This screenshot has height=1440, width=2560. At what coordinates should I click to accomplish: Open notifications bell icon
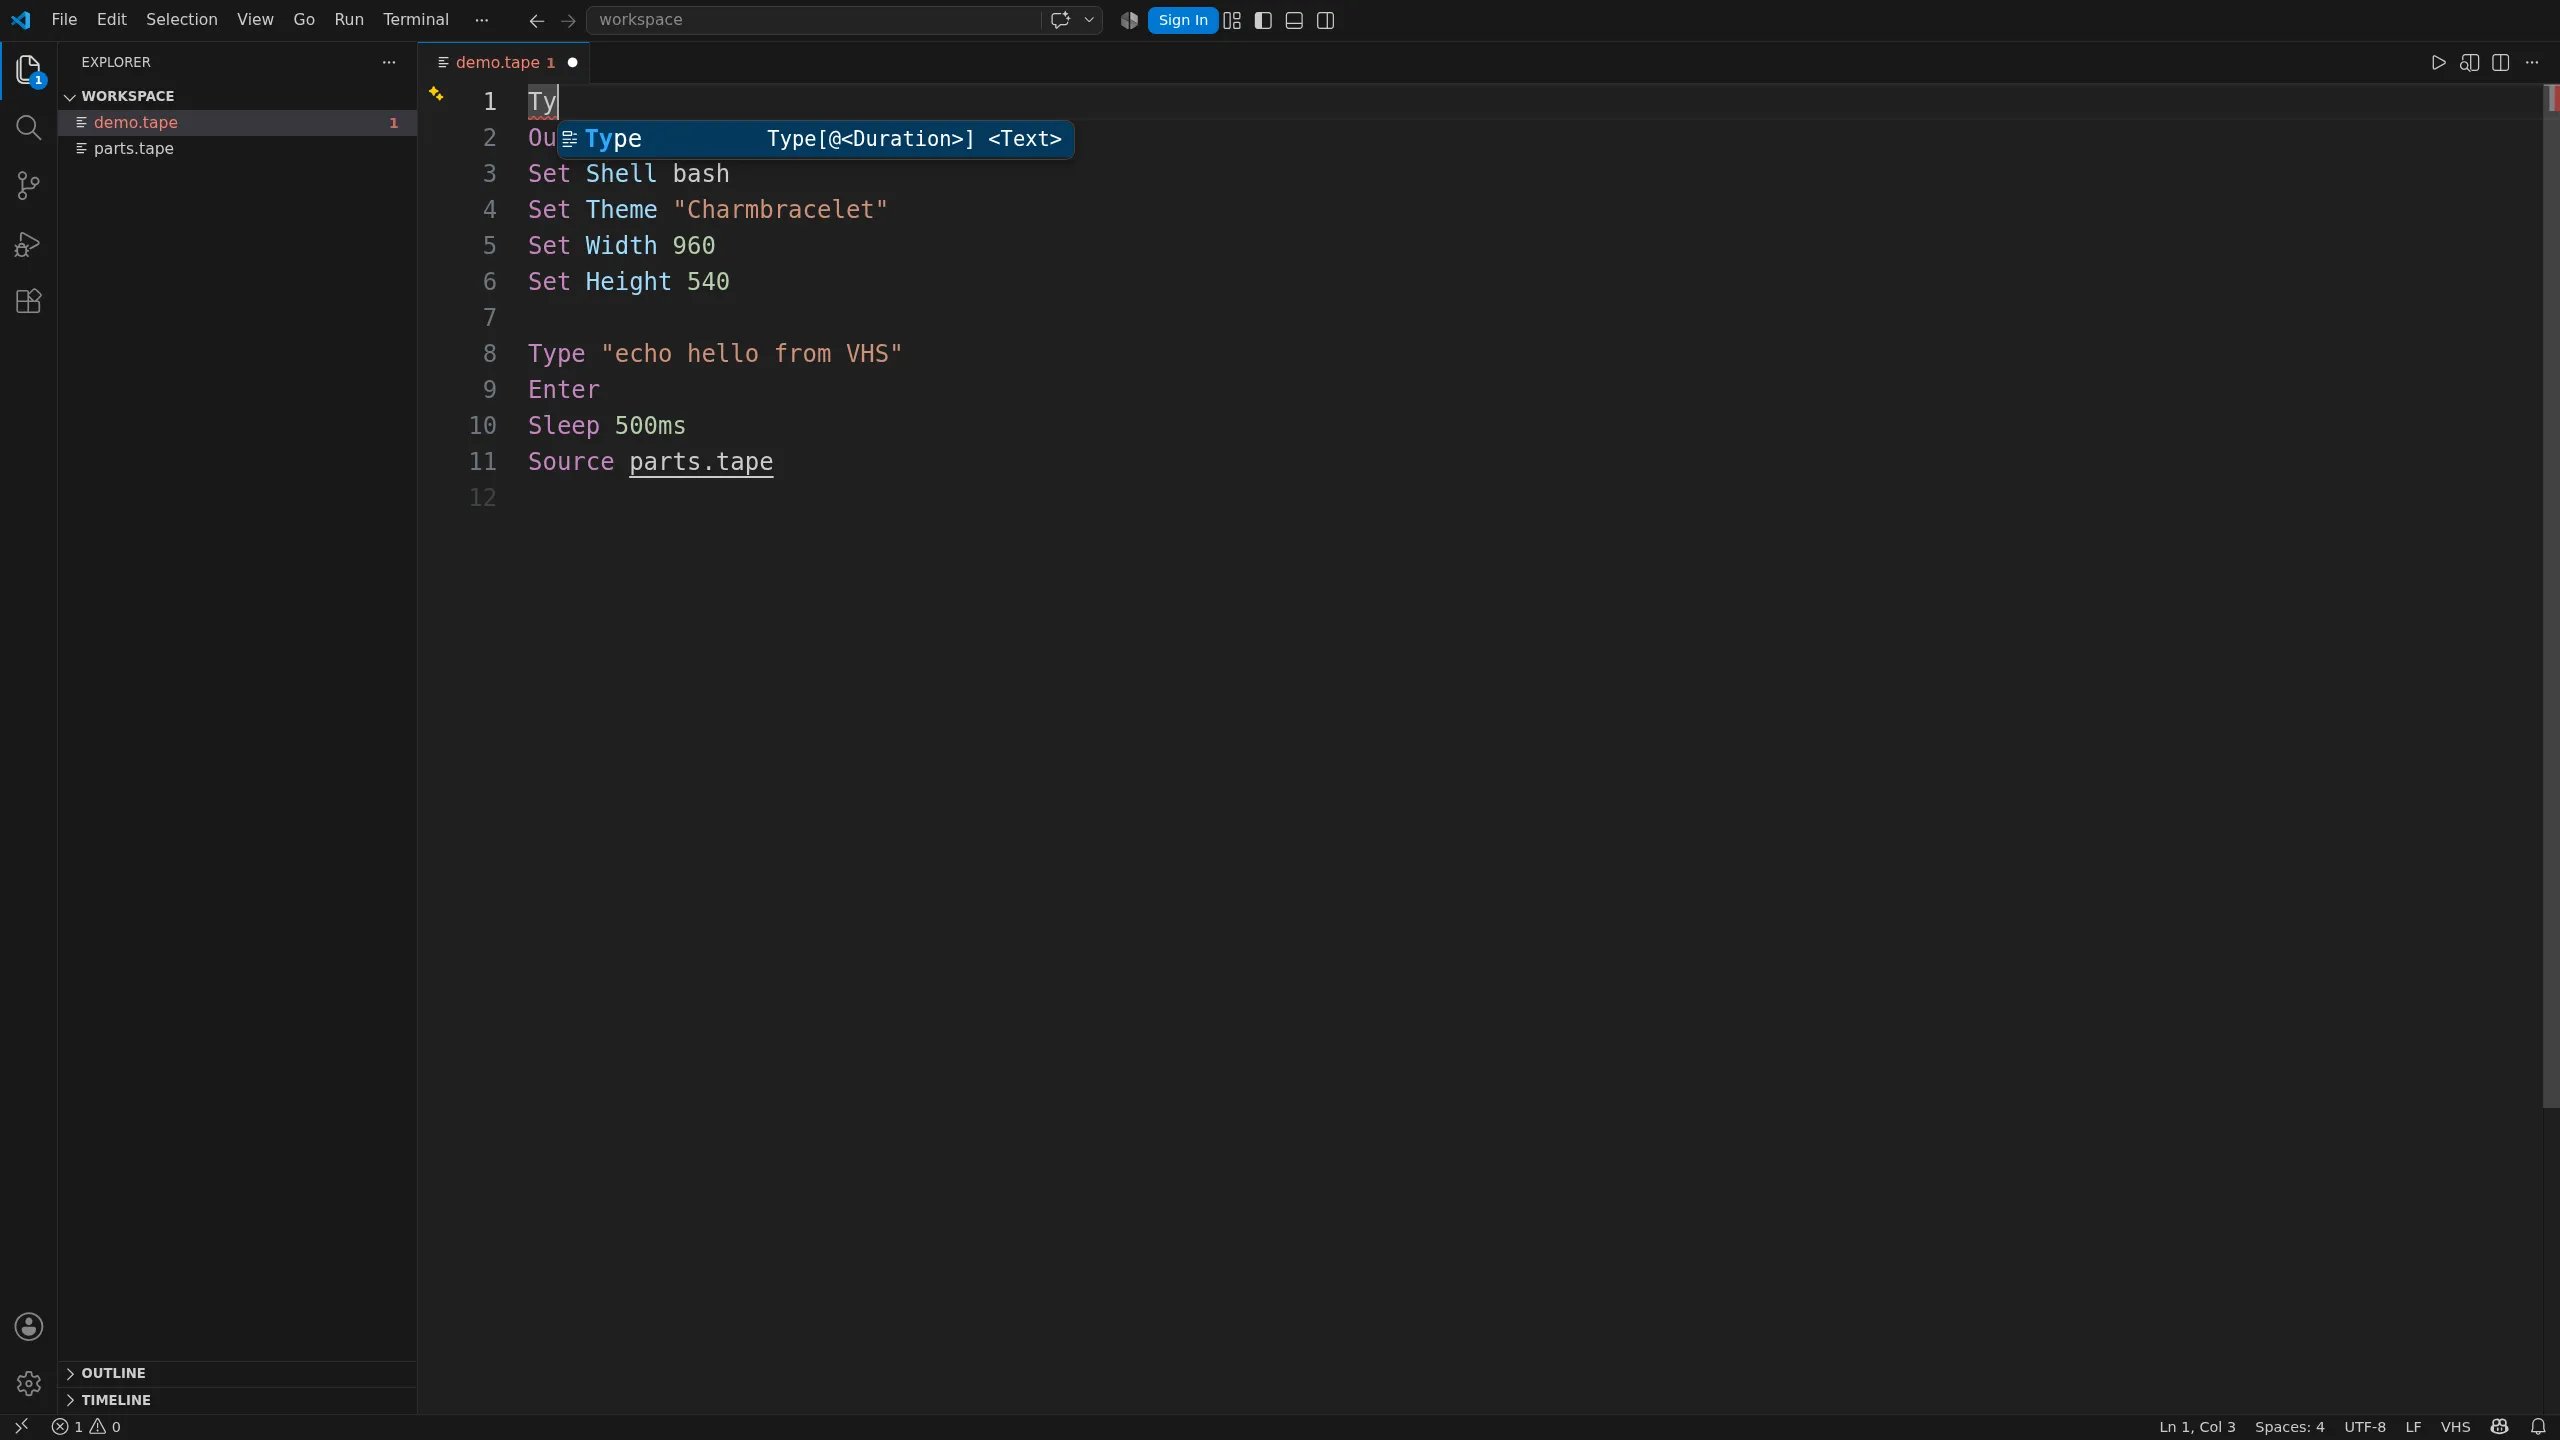tap(2538, 1427)
